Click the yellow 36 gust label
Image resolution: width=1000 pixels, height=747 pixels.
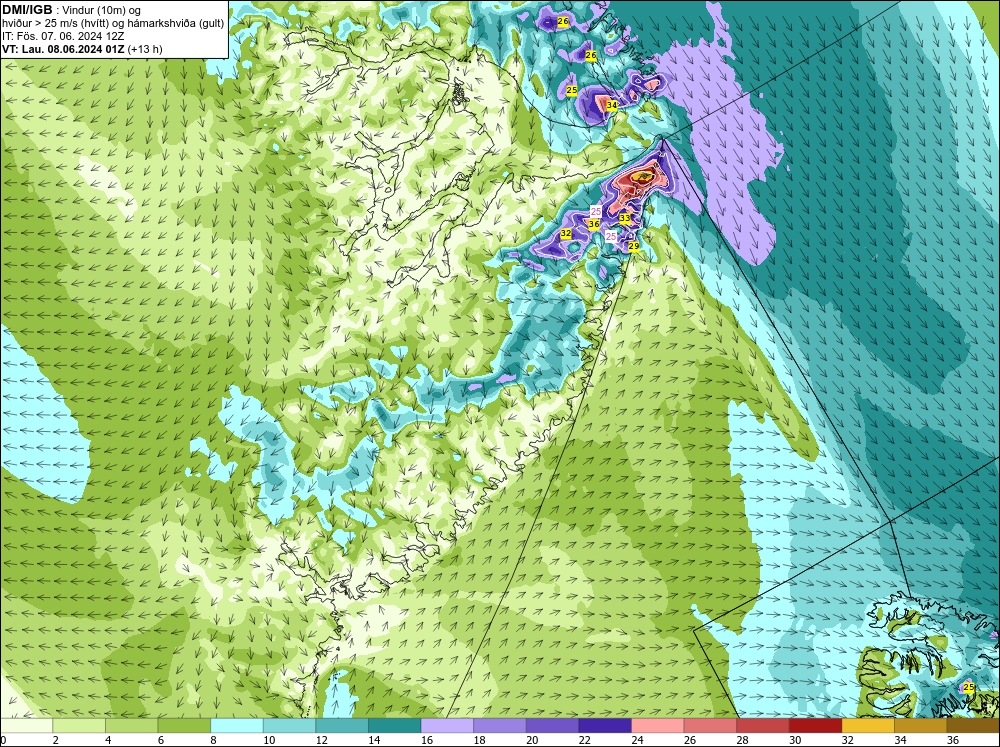tap(594, 224)
